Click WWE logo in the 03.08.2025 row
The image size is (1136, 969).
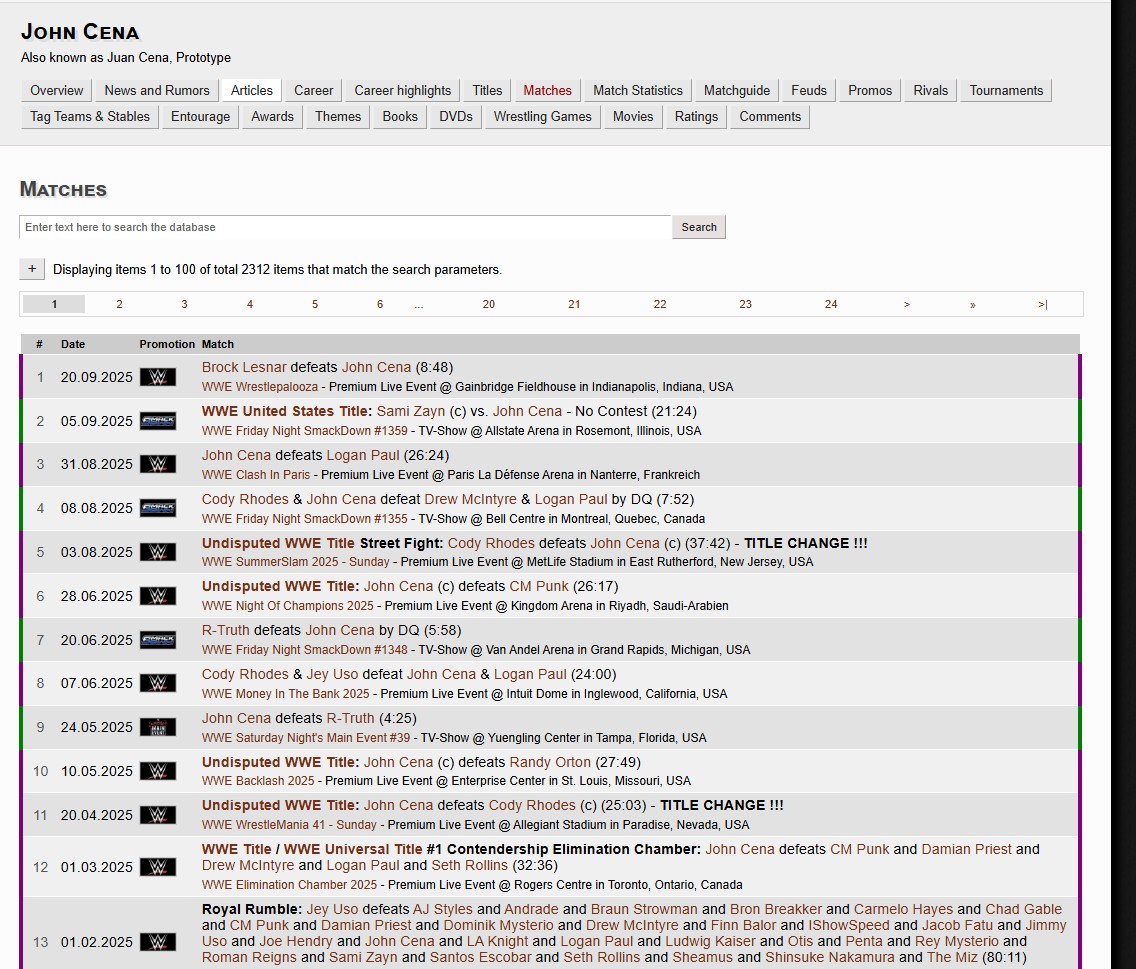click(x=157, y=552)
